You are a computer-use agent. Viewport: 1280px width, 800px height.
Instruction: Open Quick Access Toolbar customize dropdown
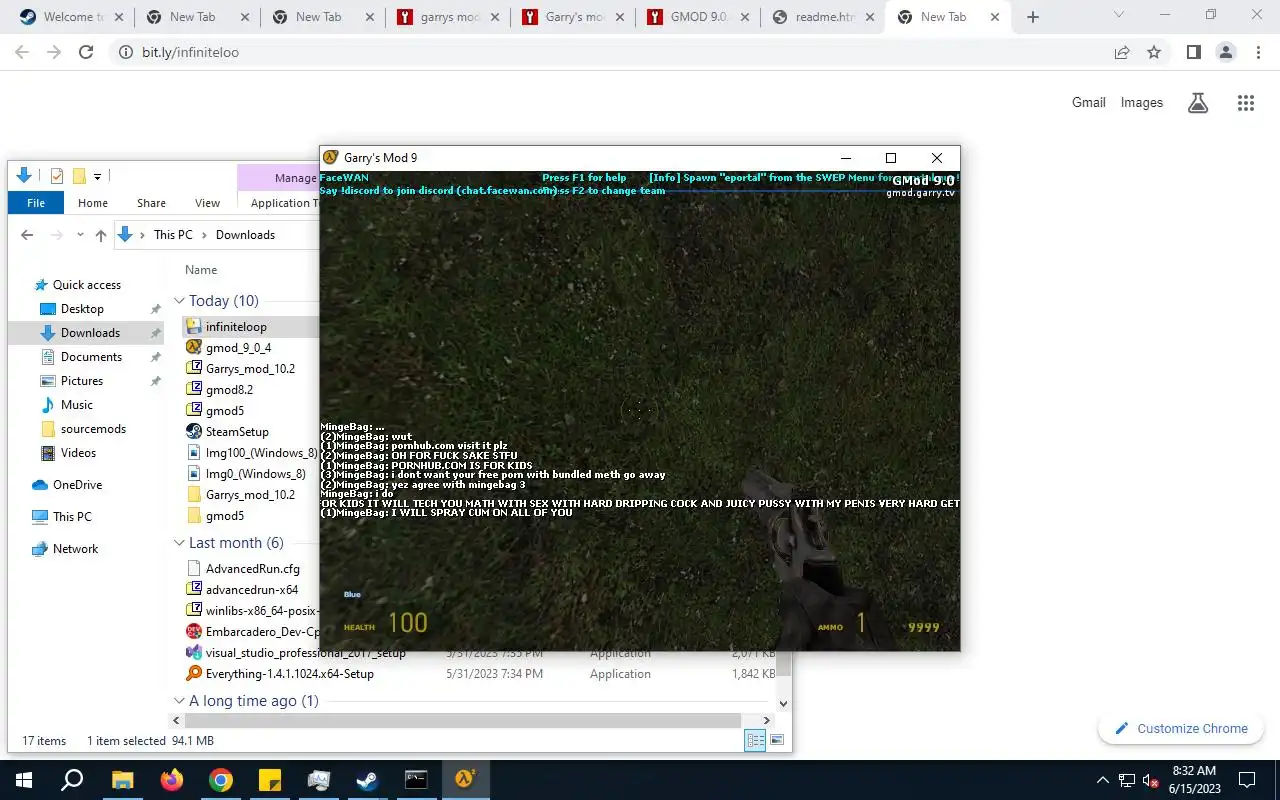97,177
